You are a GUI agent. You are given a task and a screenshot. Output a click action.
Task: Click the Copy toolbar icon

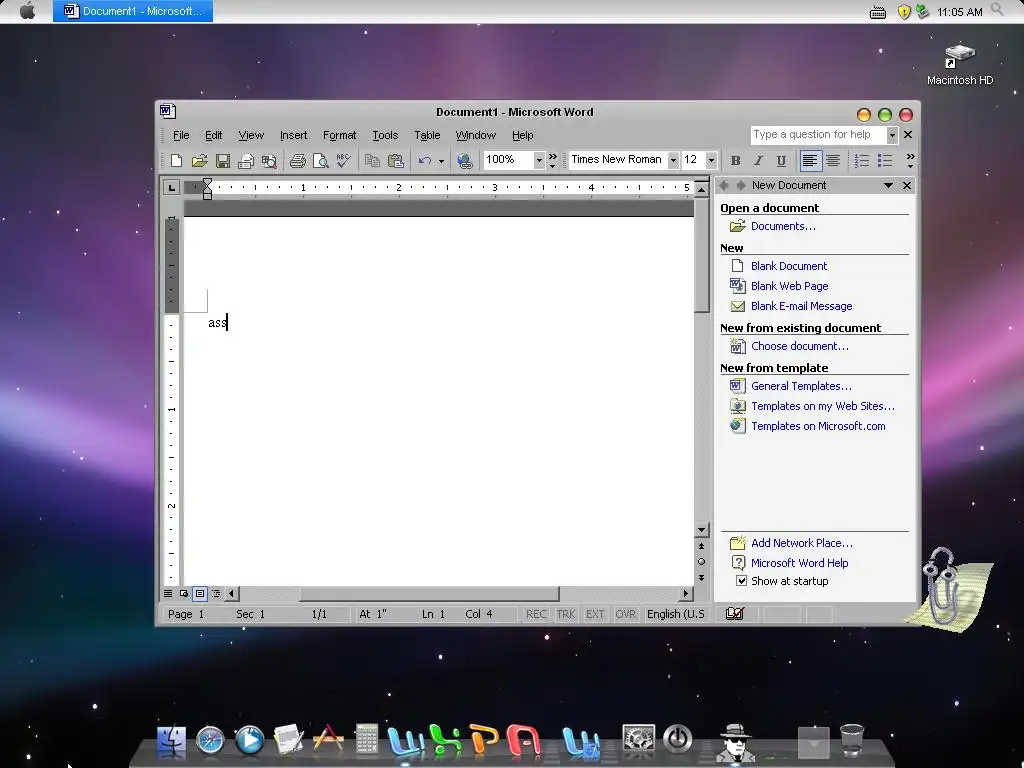tap(372, 160)
